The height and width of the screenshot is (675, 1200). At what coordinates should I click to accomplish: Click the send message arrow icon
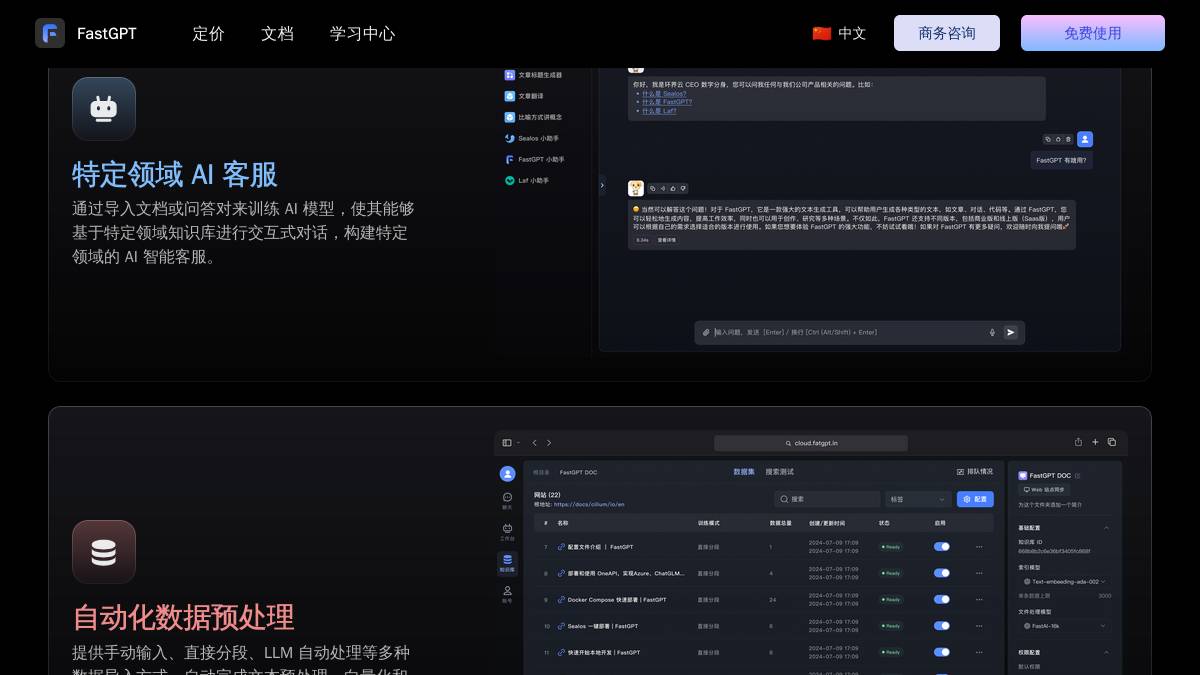(1011, 332)
